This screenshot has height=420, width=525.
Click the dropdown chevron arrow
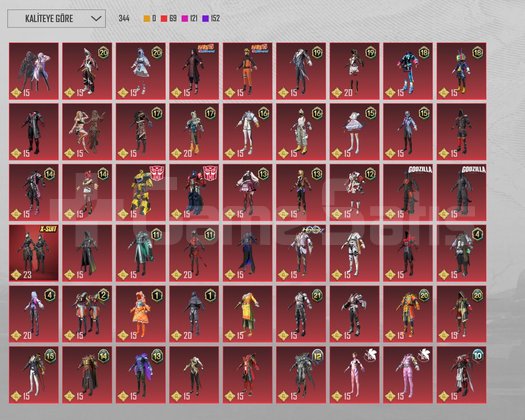tap(96, 18)
